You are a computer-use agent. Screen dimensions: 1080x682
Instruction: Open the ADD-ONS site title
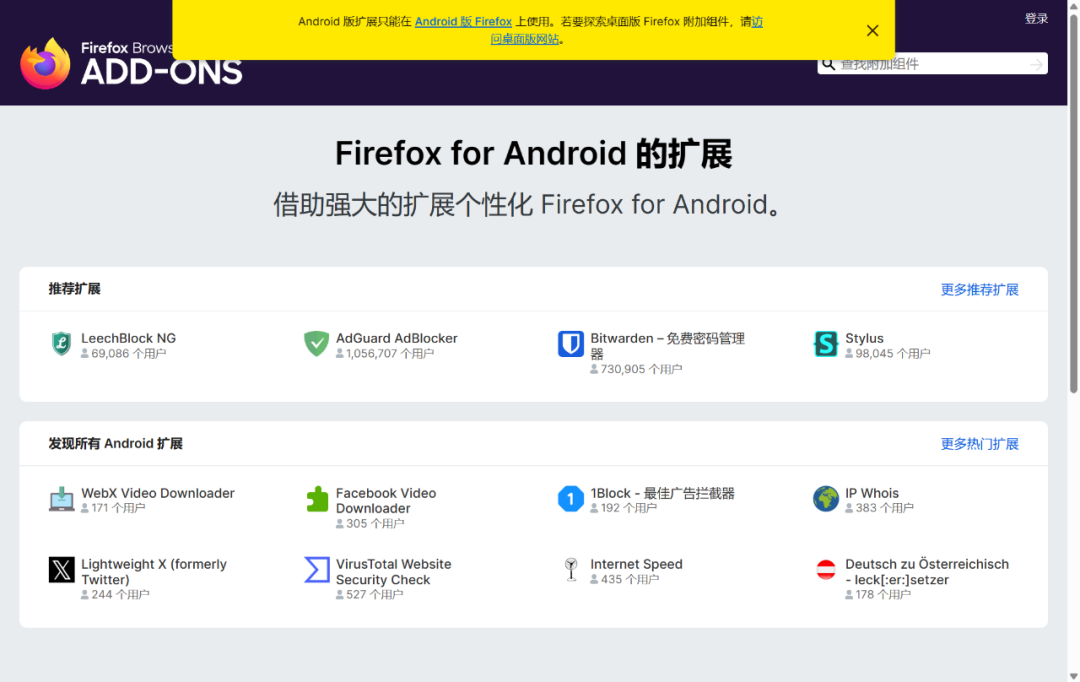point(161,72)
